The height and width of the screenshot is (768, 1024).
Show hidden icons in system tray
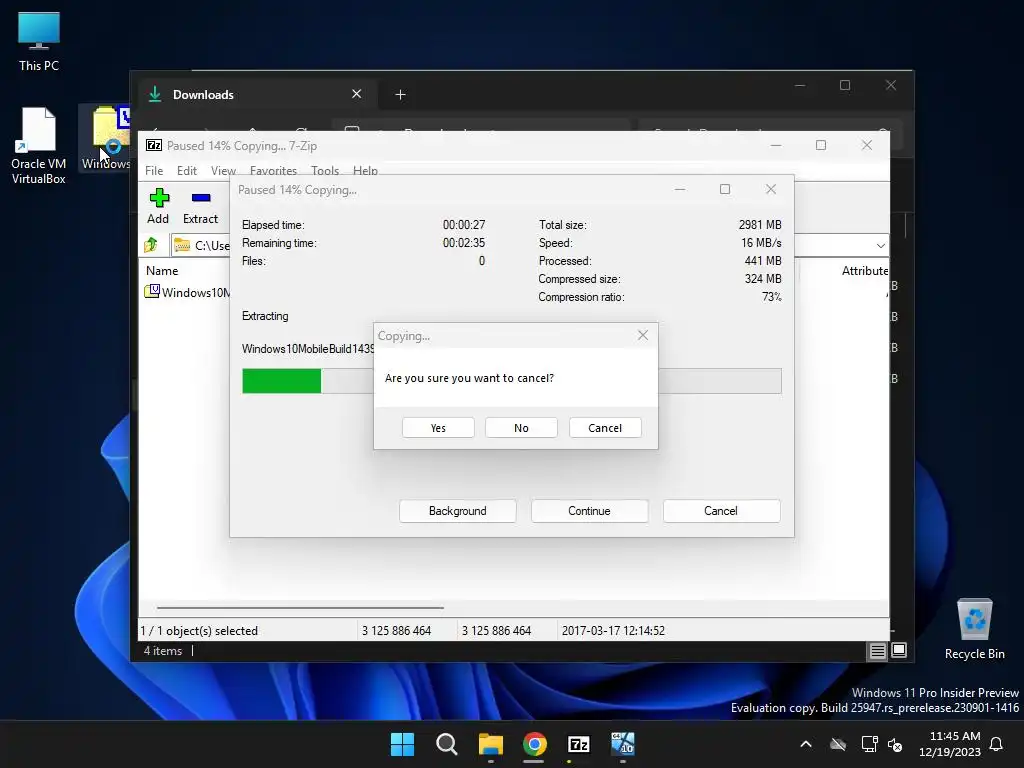[x=806, y=744]
